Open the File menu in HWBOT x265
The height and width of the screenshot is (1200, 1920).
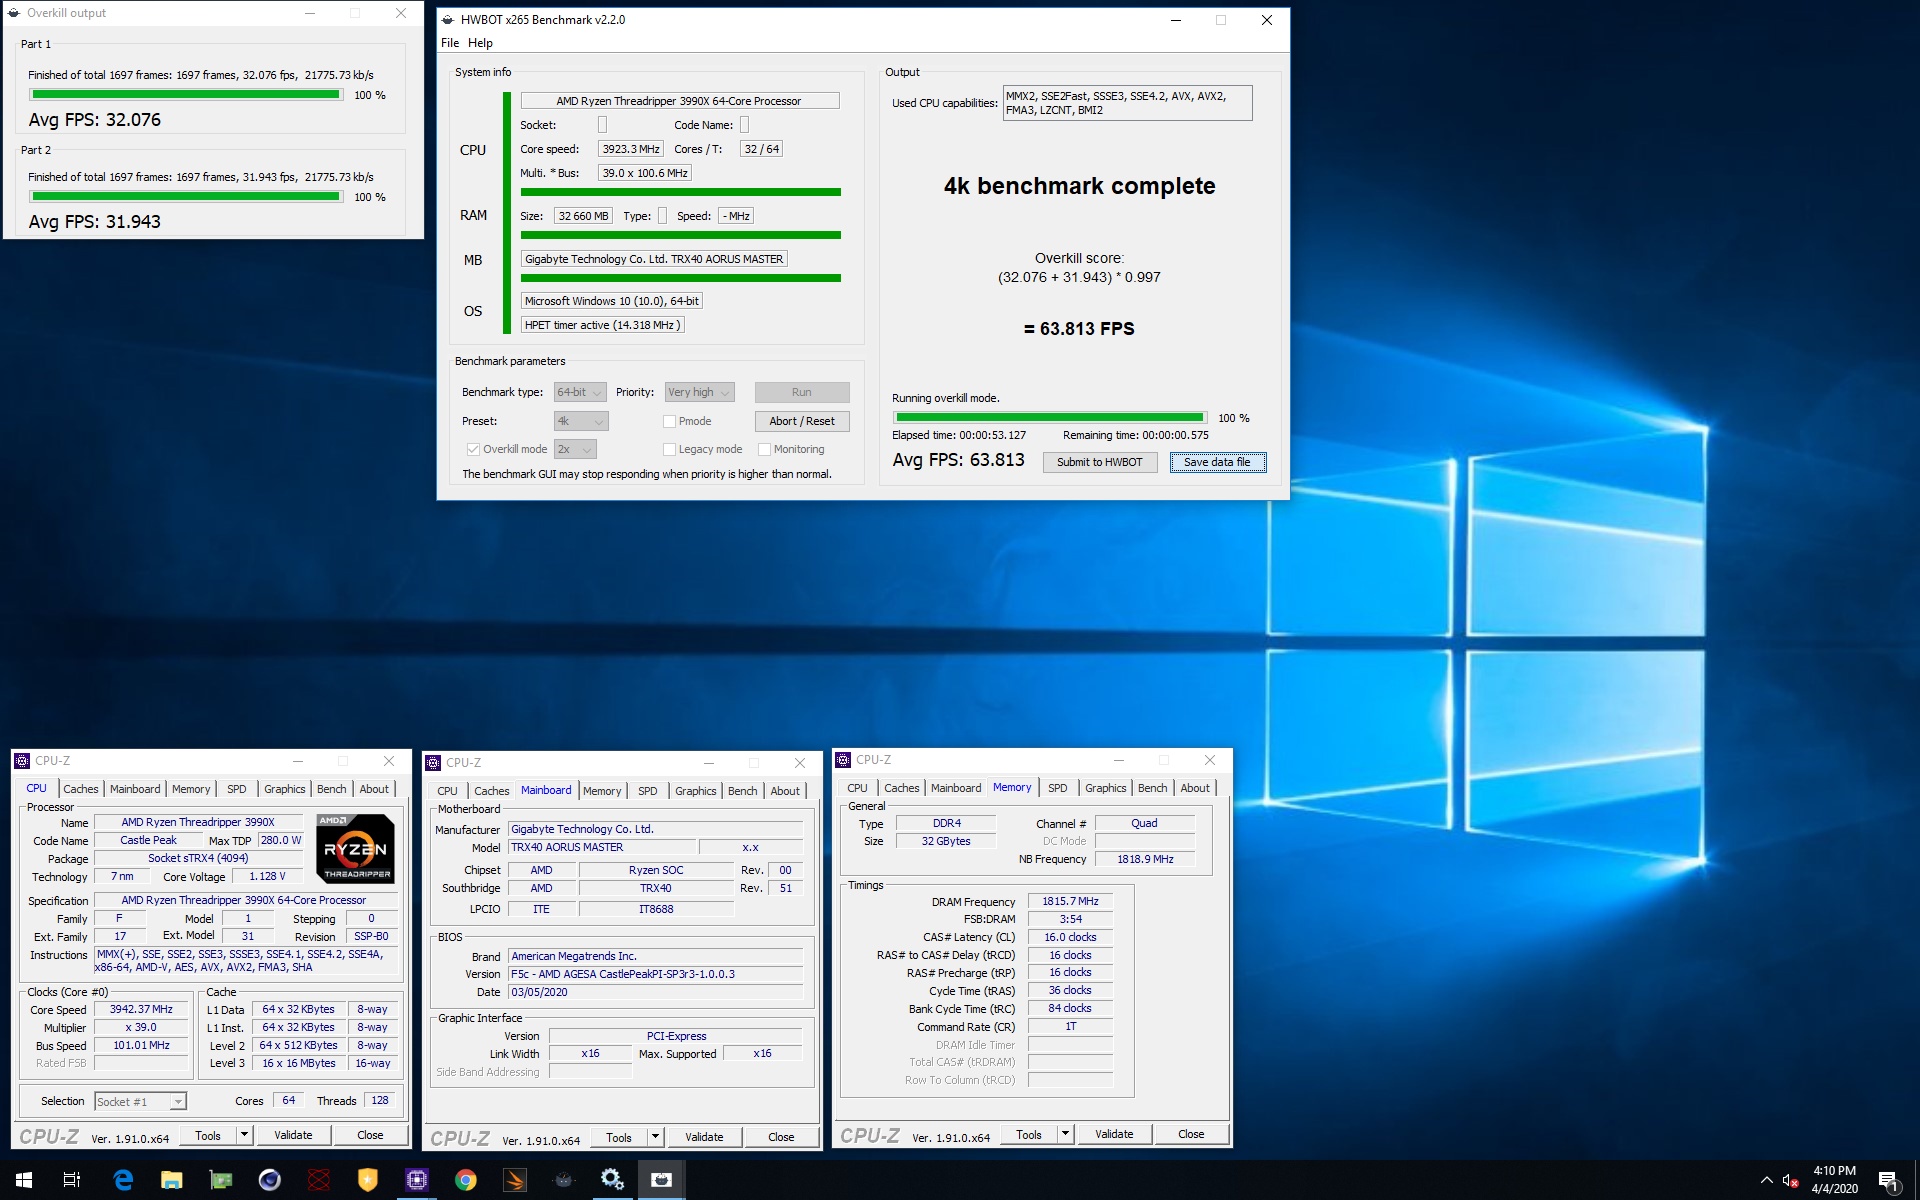tap(450, 43)
